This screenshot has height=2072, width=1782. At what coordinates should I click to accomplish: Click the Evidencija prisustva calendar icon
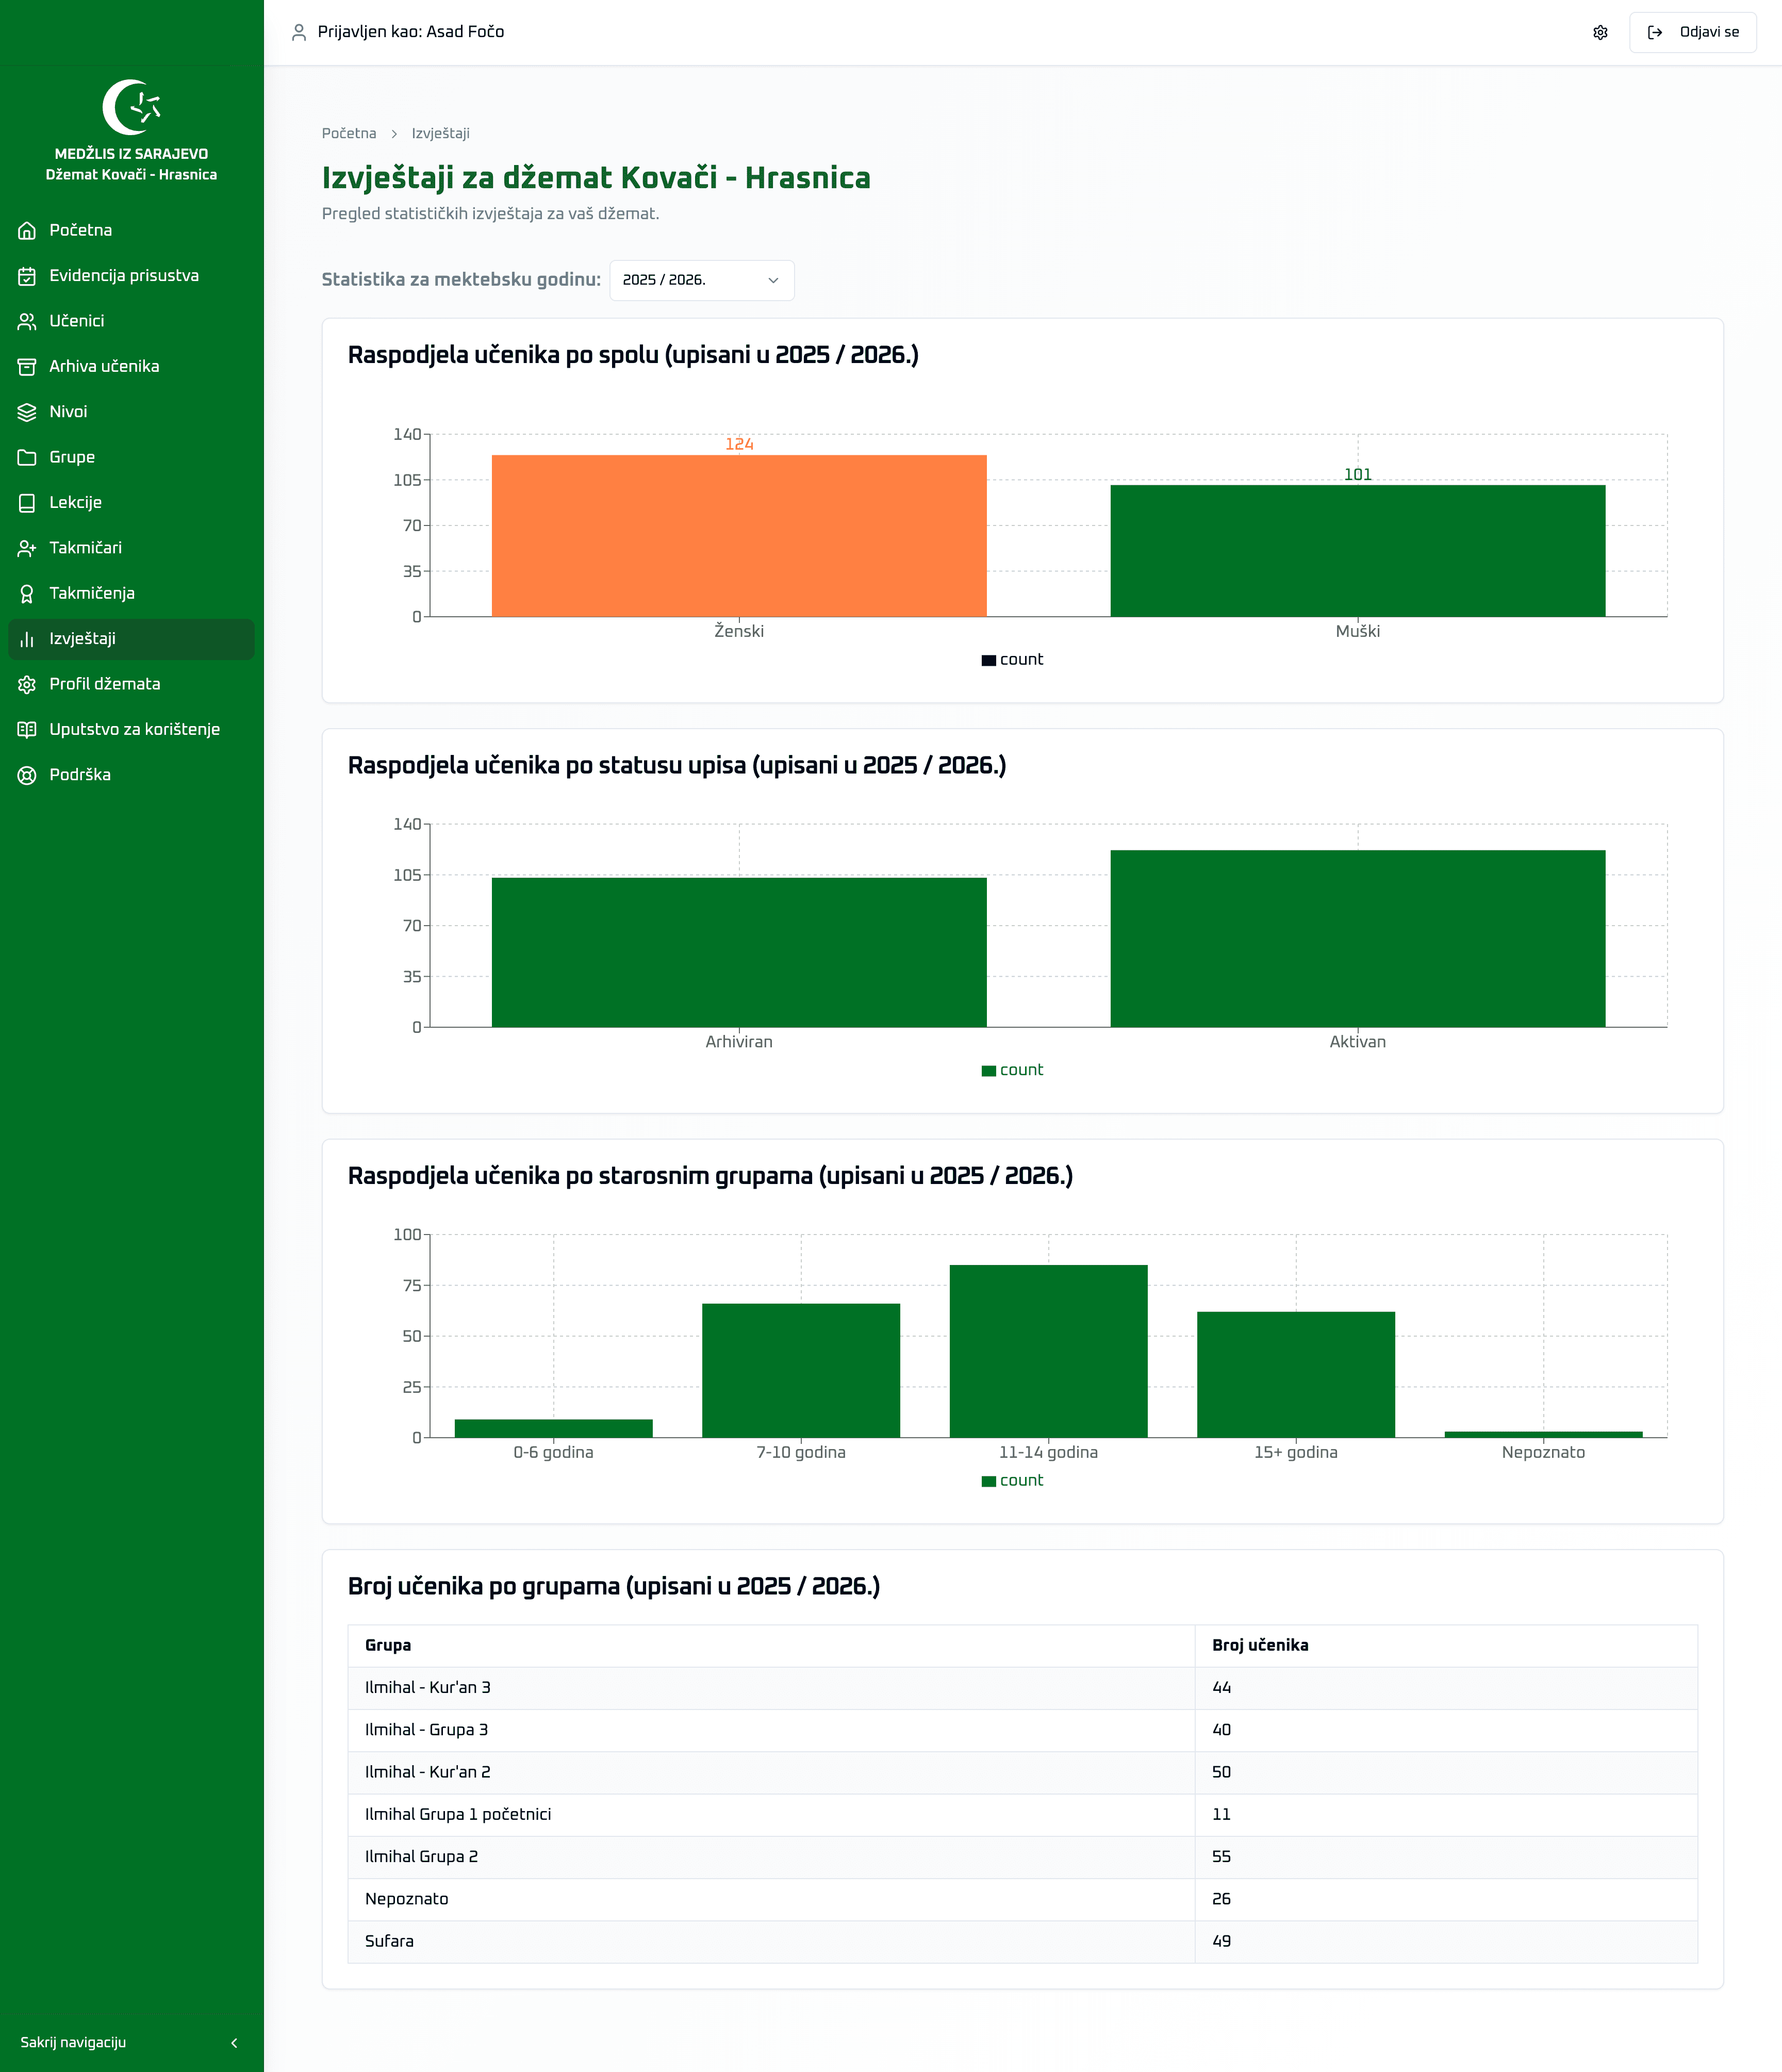coord(27,276)
